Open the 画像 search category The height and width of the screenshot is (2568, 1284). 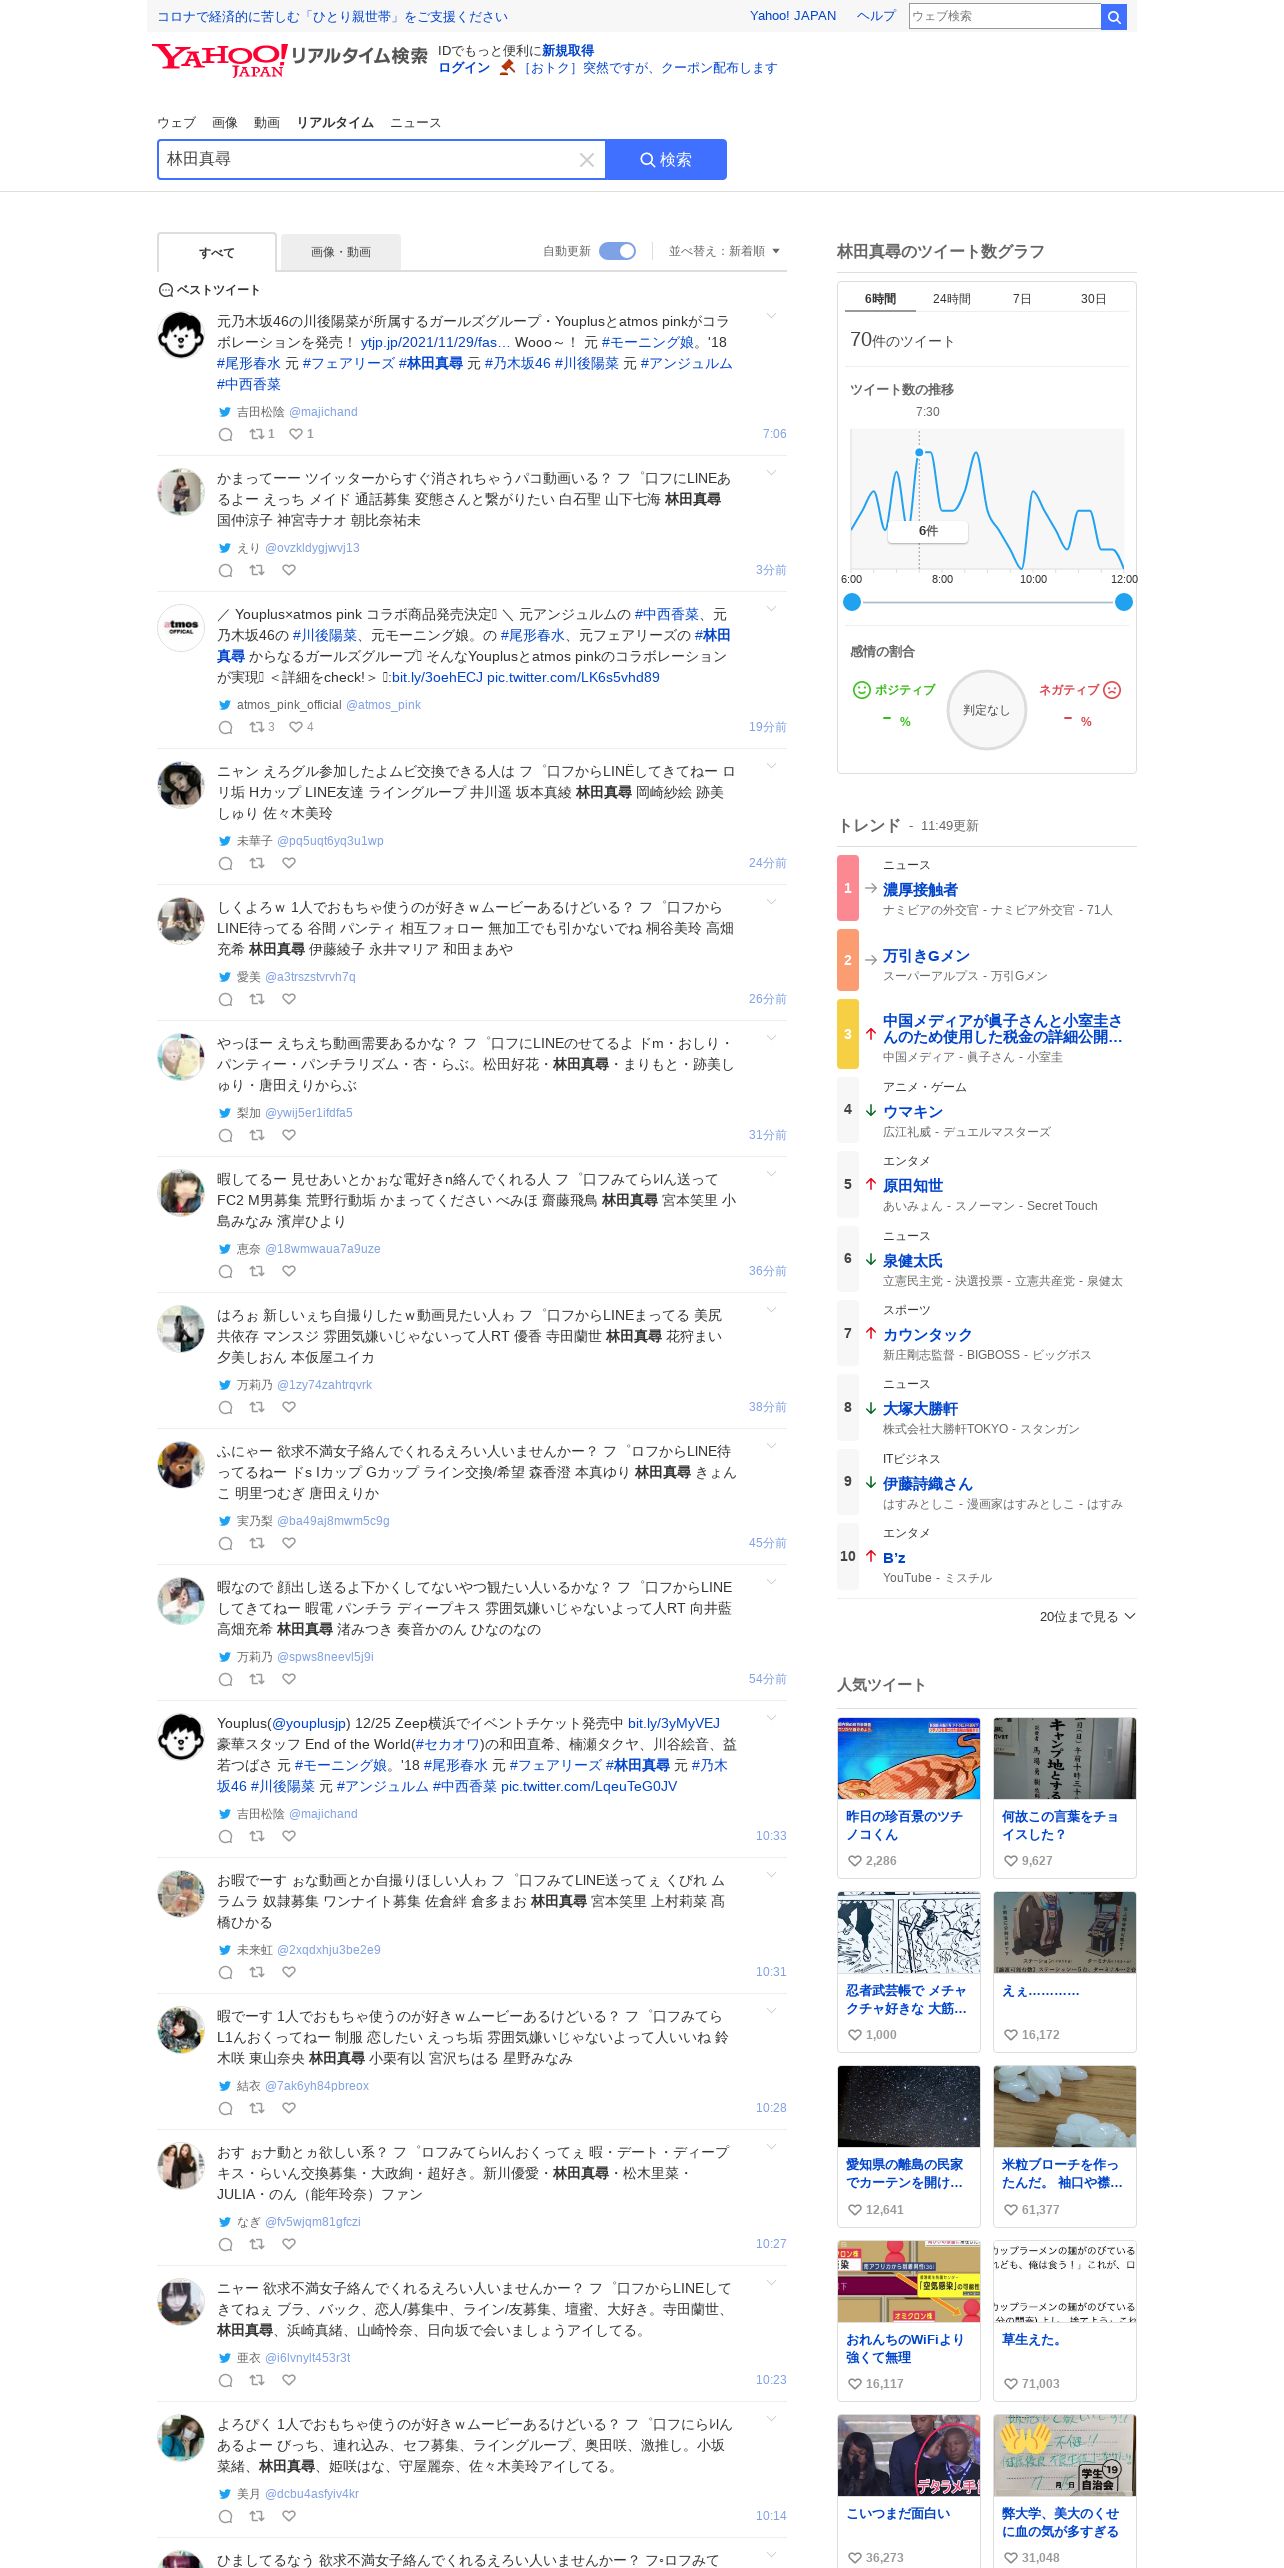pyautogui.click(x=225, y=123)
